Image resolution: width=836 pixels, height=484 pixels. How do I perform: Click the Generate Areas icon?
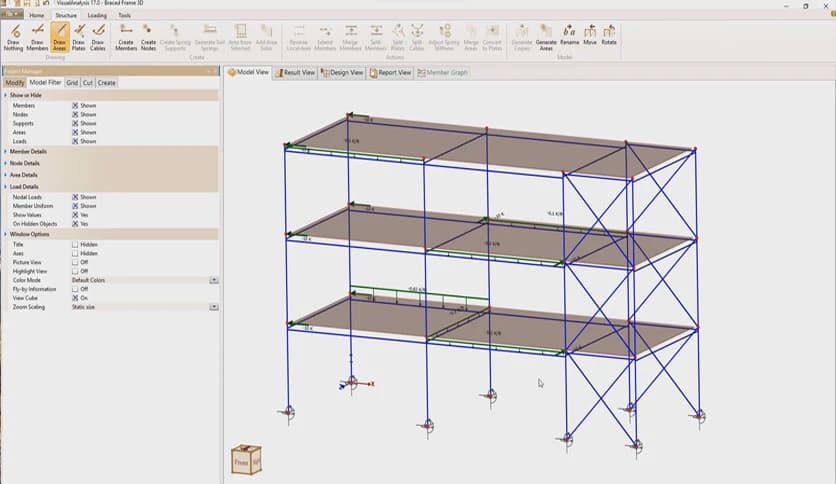pos(546,37)
